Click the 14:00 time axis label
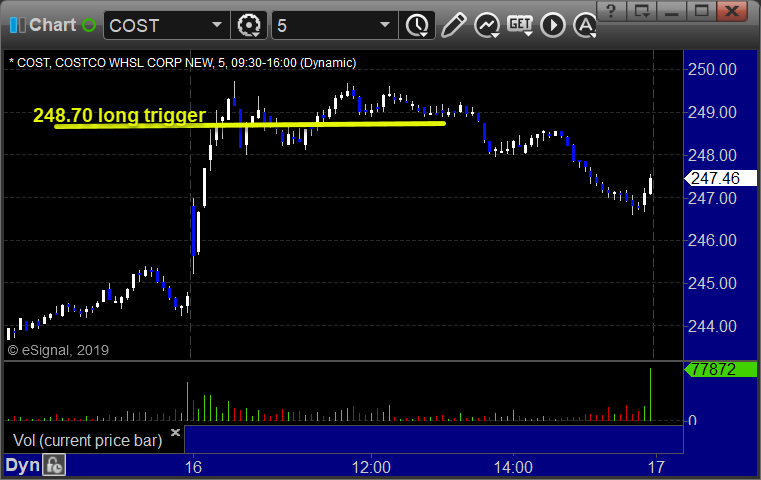Image resolution: width=761 pixels, height=480 pixels. (513, 467)
